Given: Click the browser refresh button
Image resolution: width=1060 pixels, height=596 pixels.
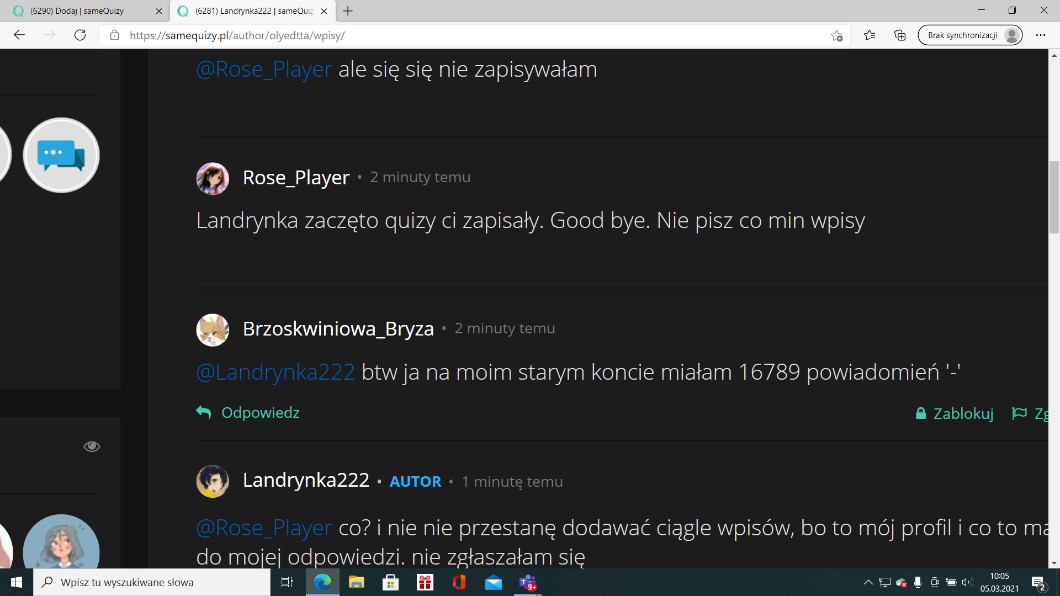Looking at the screenshot, I should 80,35.
